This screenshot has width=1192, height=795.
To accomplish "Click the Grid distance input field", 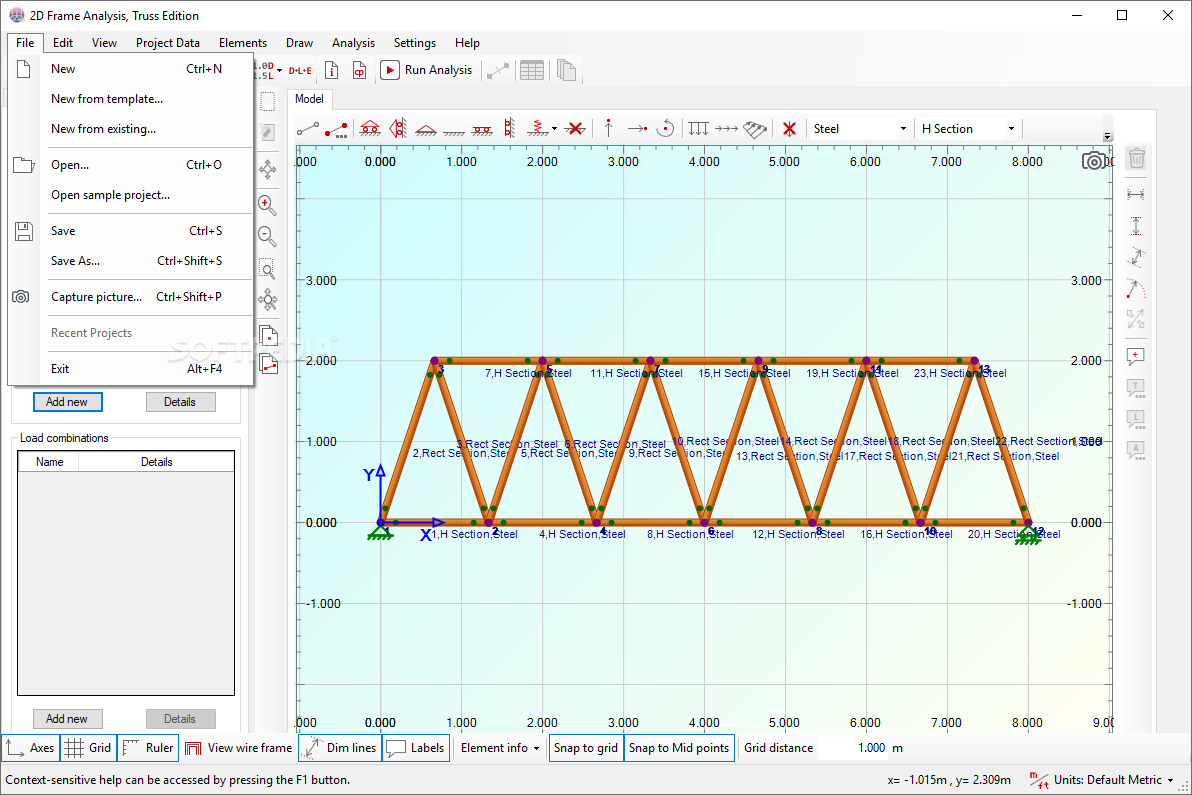I will tap(851, 748).
